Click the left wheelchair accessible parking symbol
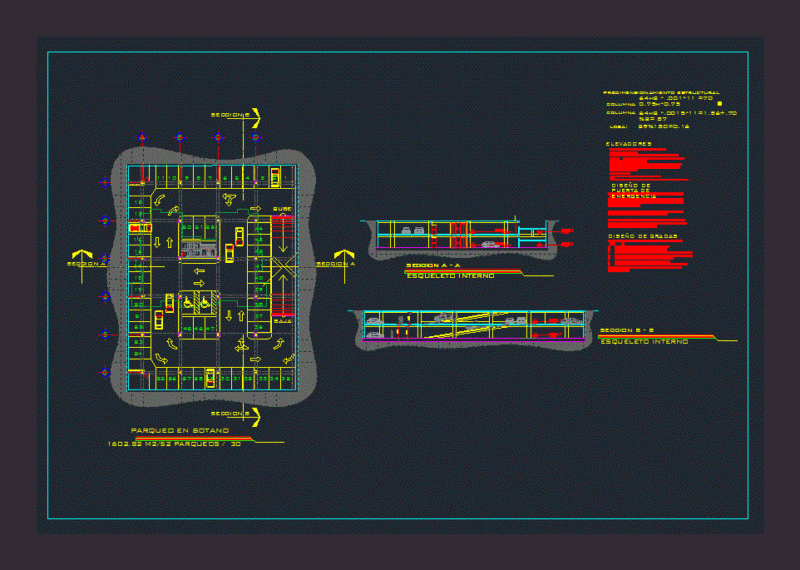This screenshot has height=570, width=800. [x=188, y=304]
